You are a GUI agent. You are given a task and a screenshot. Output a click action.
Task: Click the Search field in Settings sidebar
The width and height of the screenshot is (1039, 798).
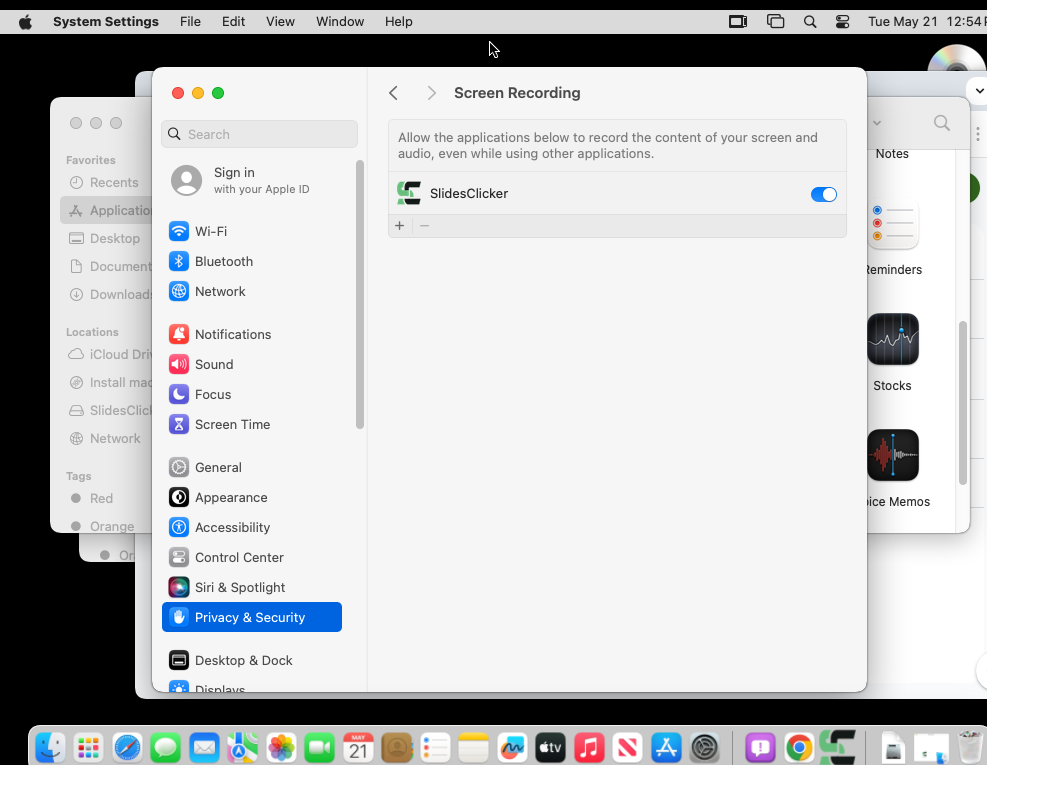click(259, 134)
